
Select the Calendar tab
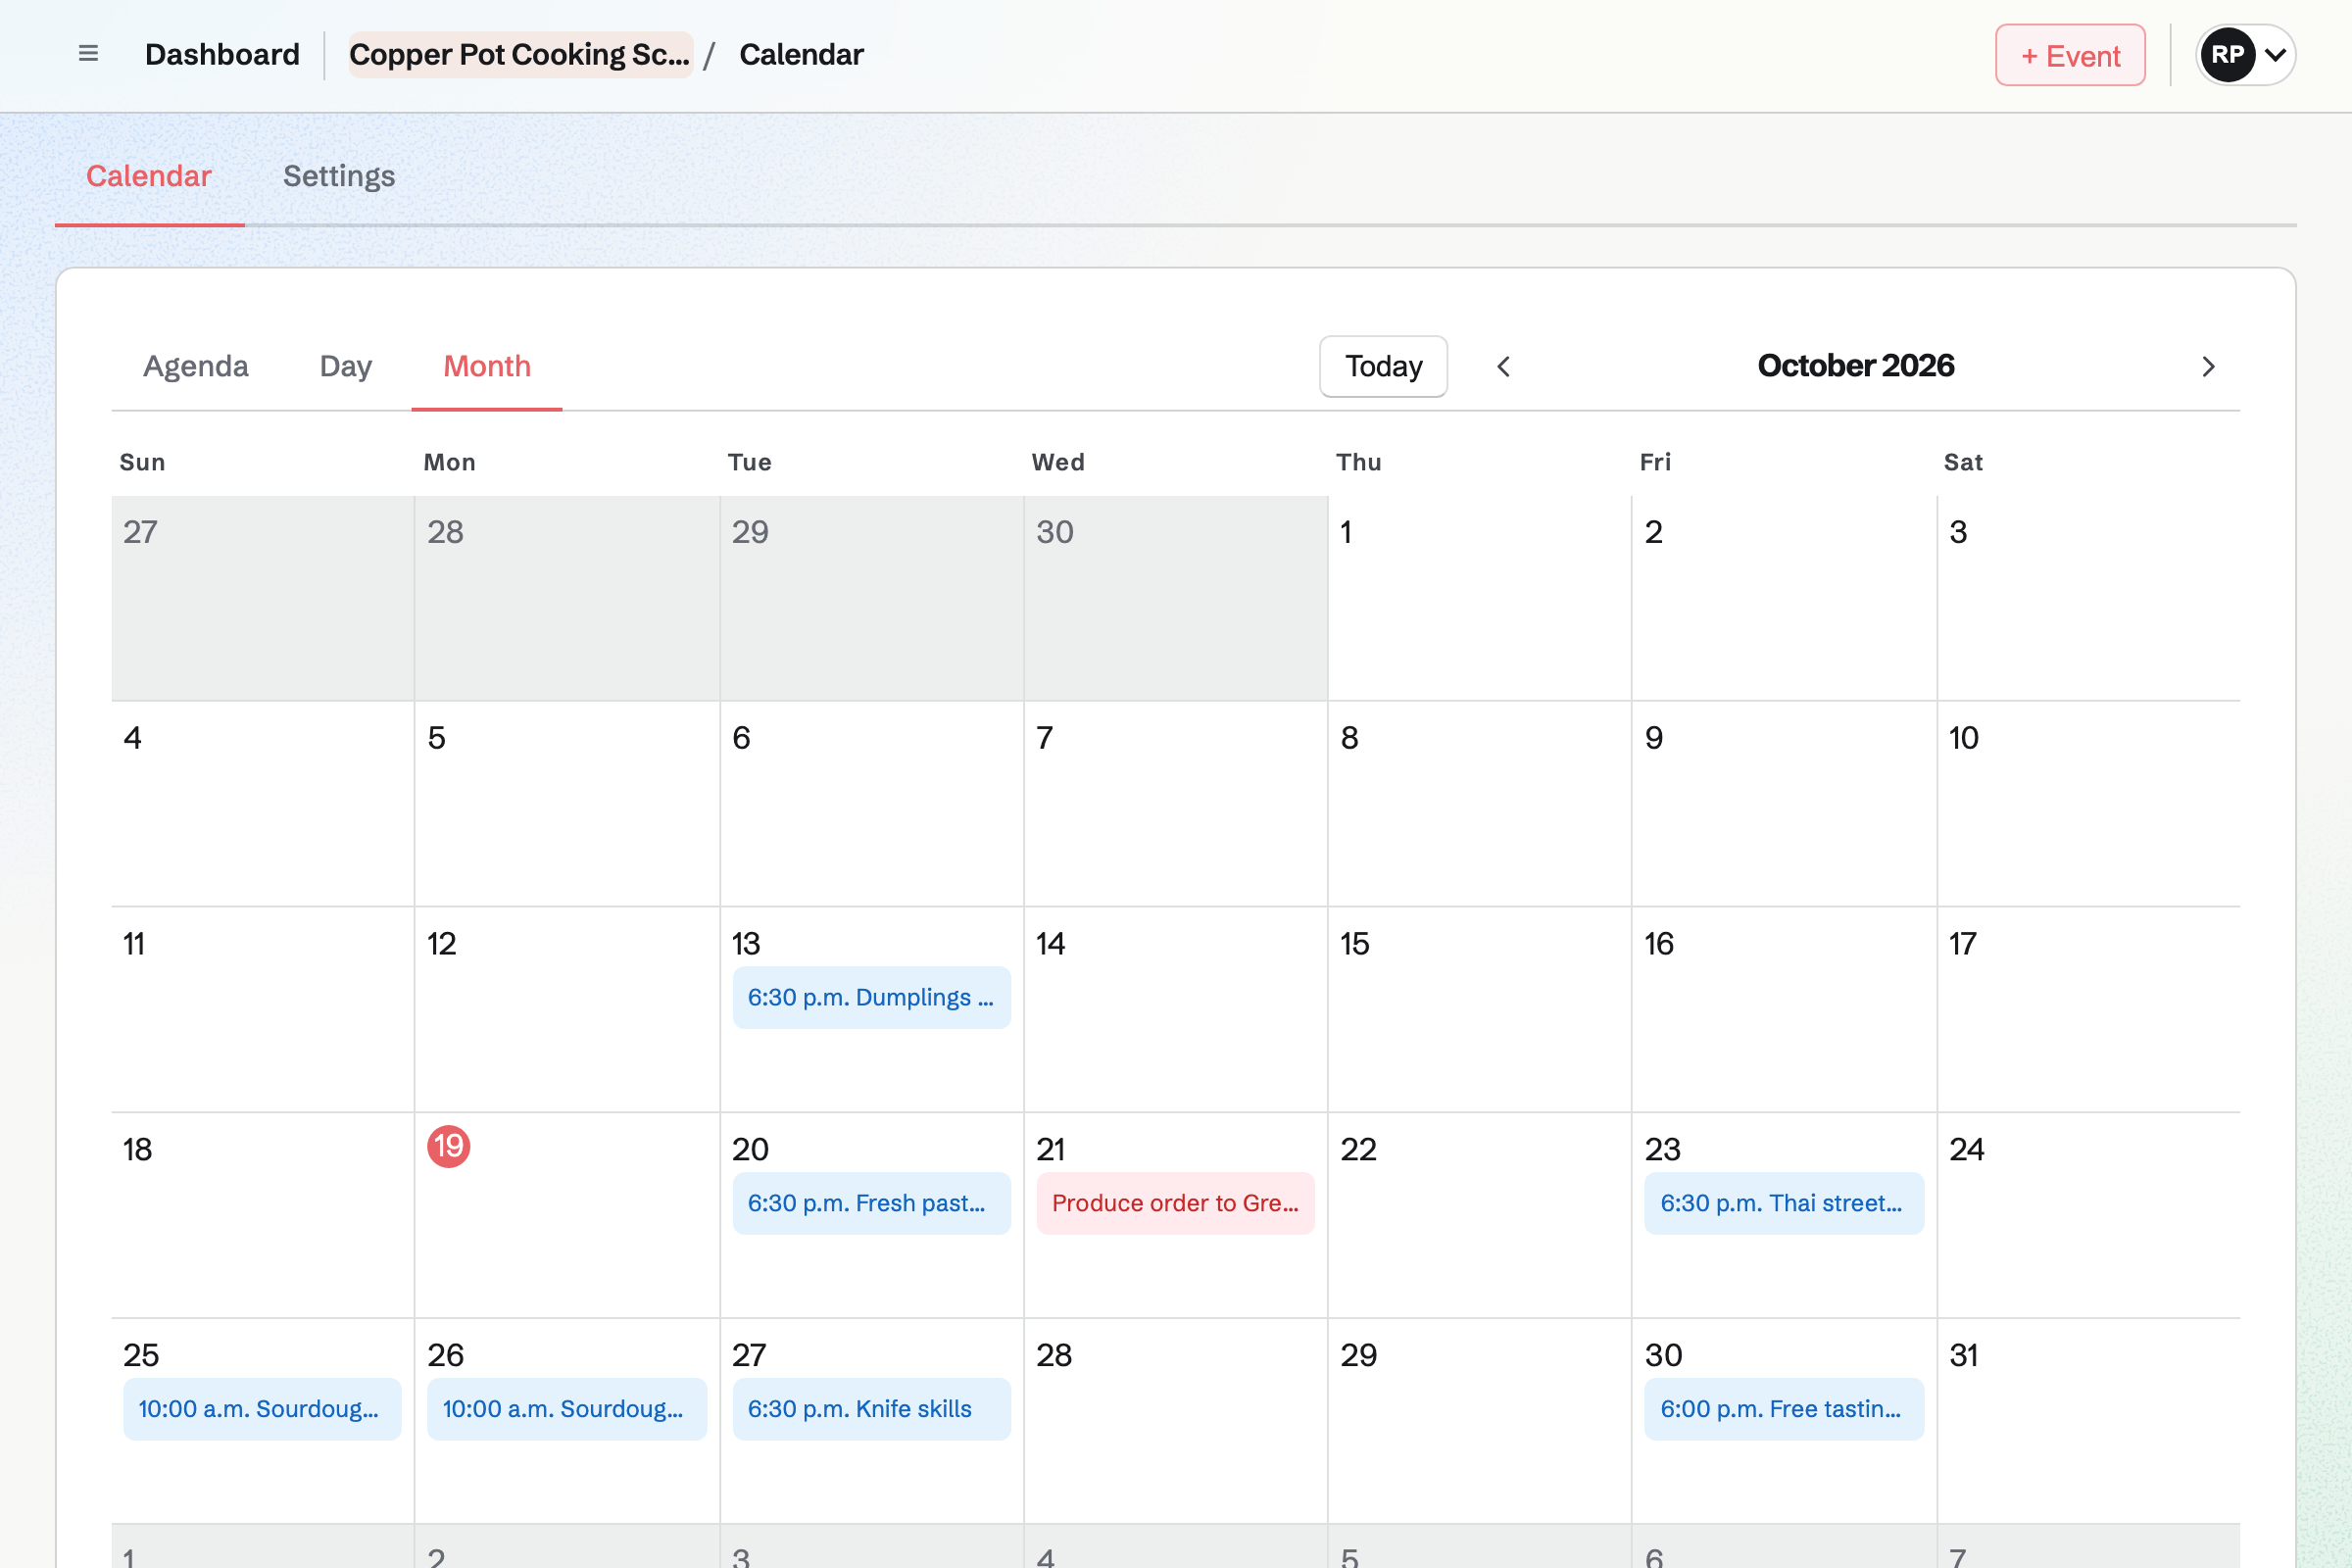coord(149,176)
